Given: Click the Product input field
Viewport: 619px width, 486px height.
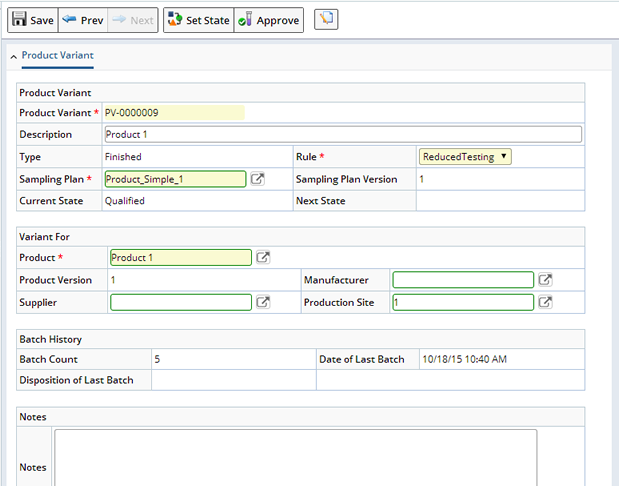Looking at the screenshot, I should [181, 257].
